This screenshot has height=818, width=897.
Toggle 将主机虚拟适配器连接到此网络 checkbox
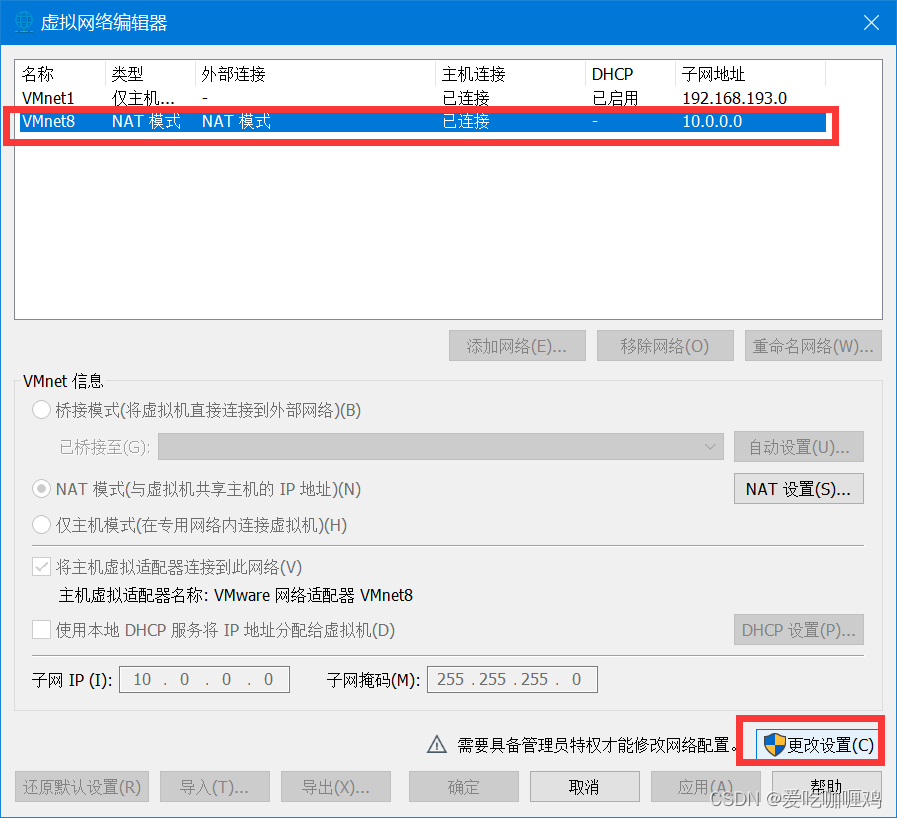click(41, 567)
